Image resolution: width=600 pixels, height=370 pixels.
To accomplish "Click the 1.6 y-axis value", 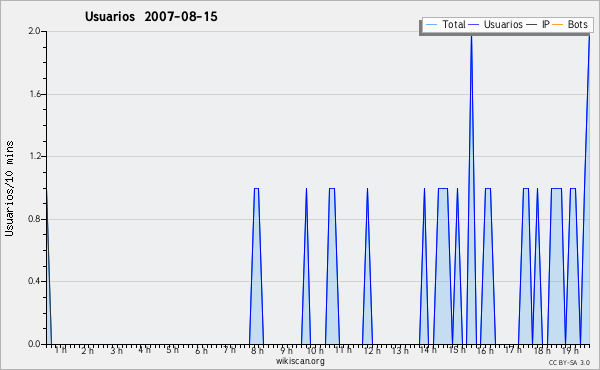I will (34, 94).
